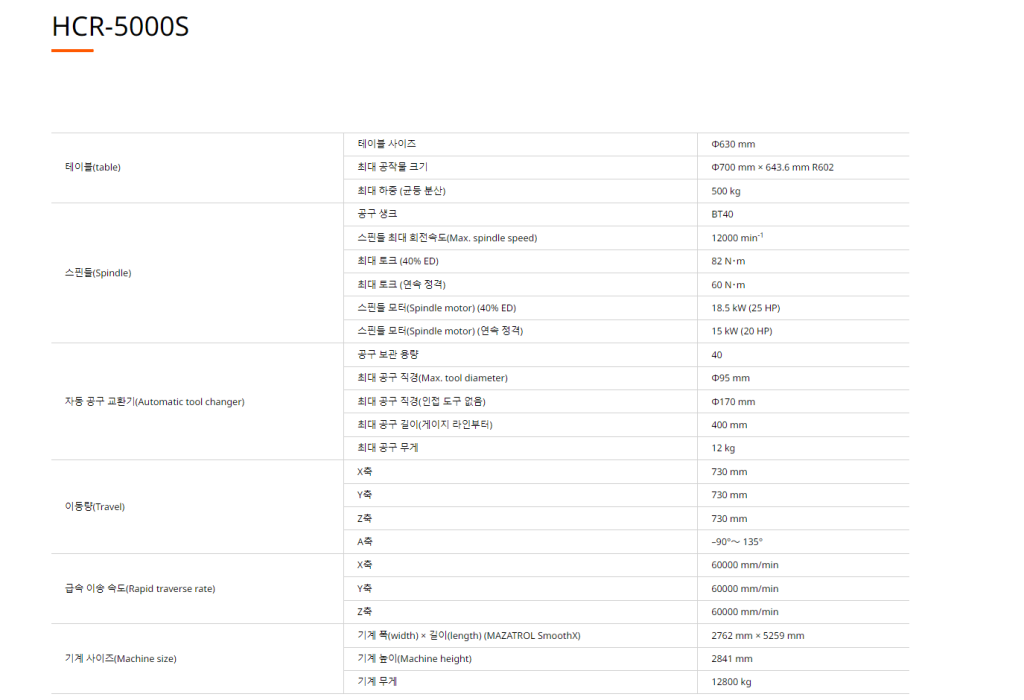Select the BT40 tool shank value

(x=722, y=214)
